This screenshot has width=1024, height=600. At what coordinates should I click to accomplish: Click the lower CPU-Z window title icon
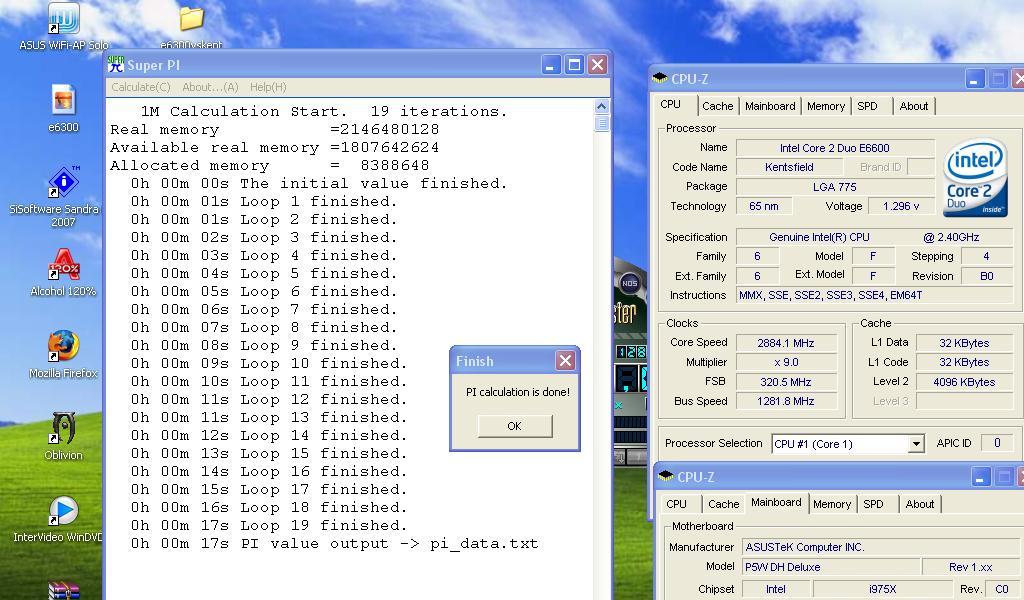(665, 476)
